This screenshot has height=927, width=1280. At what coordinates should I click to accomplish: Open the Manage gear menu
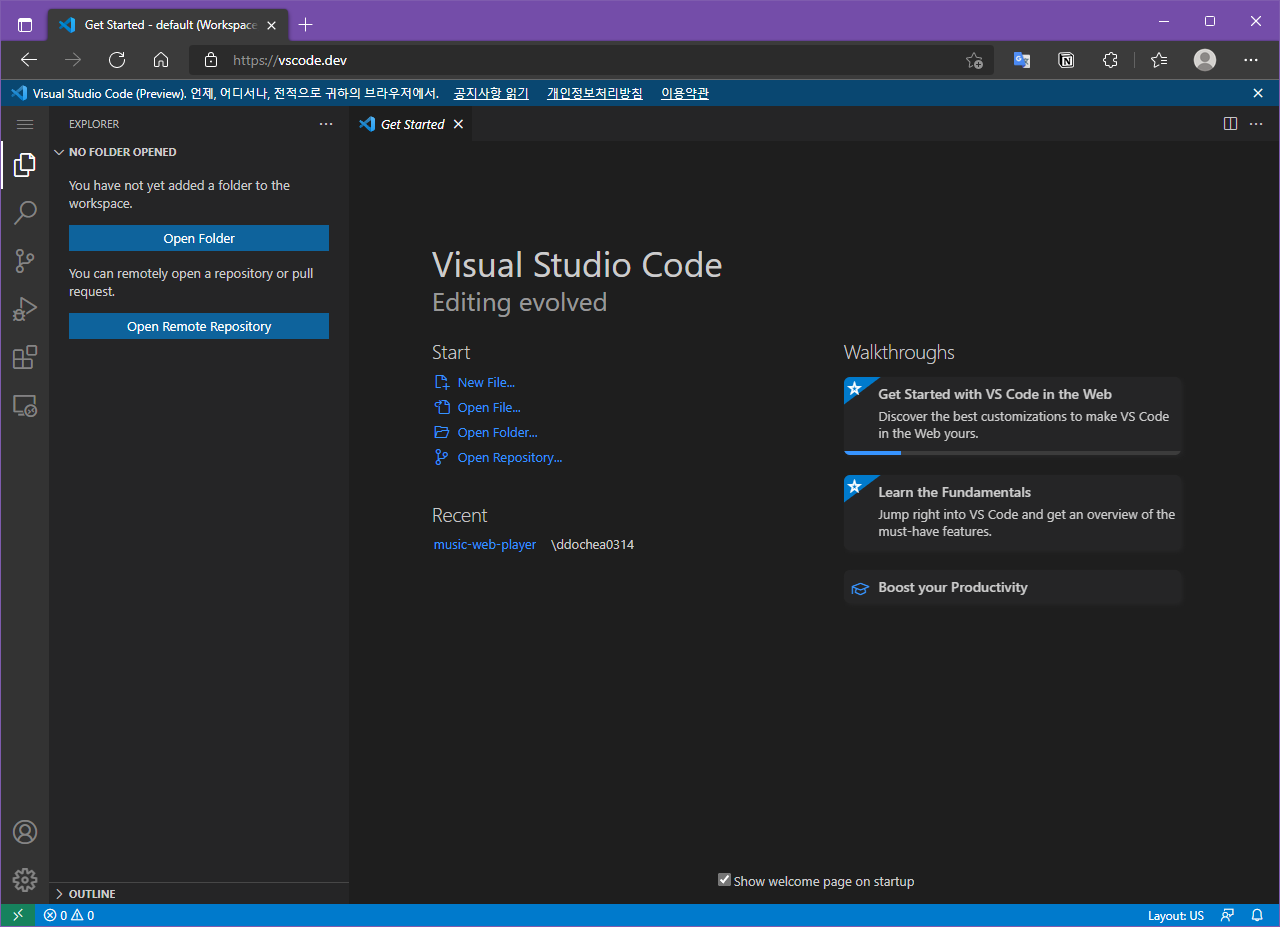[x=25, y=880]
